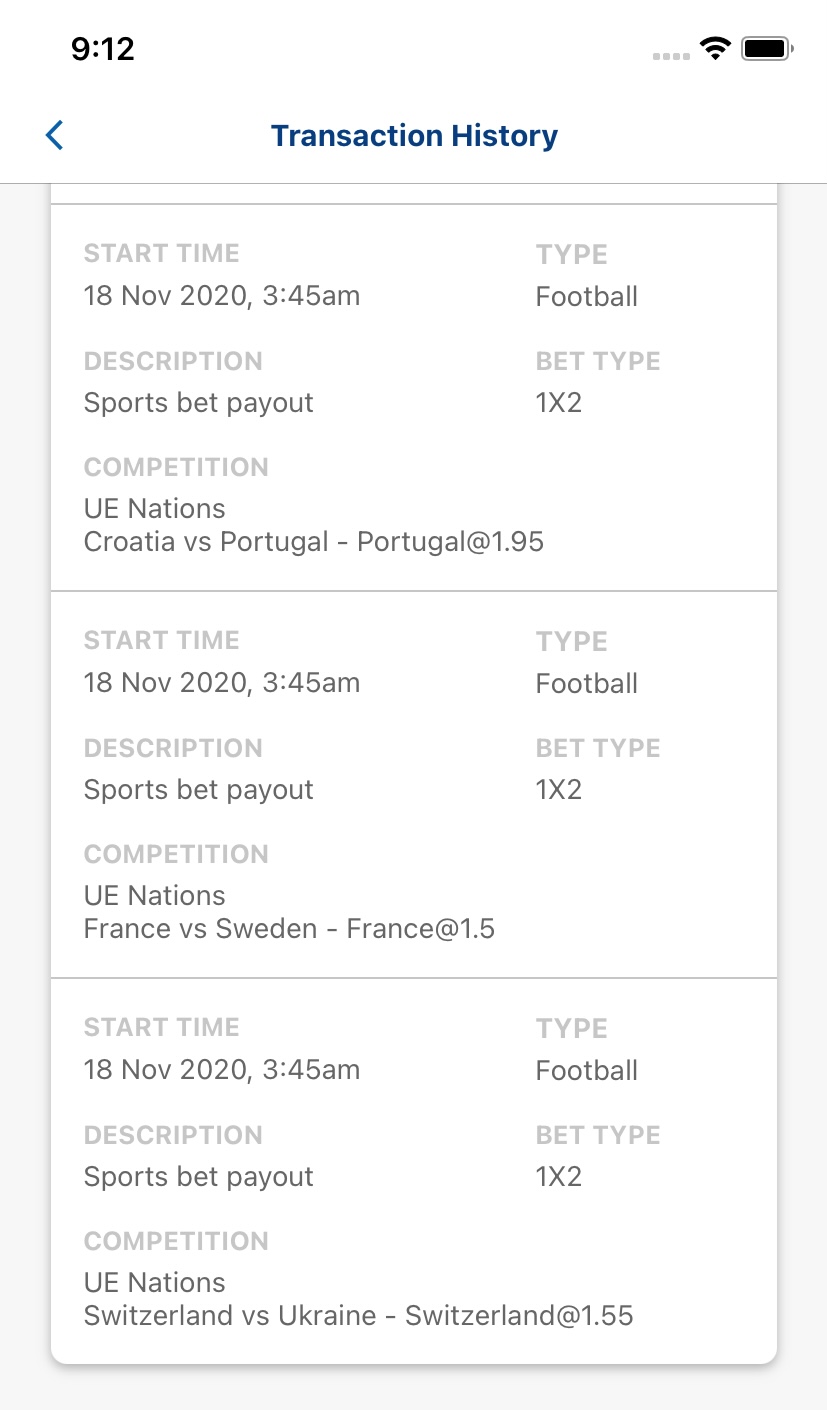Tap 1X2 bet type in Portugal card

tap(559, 403)
